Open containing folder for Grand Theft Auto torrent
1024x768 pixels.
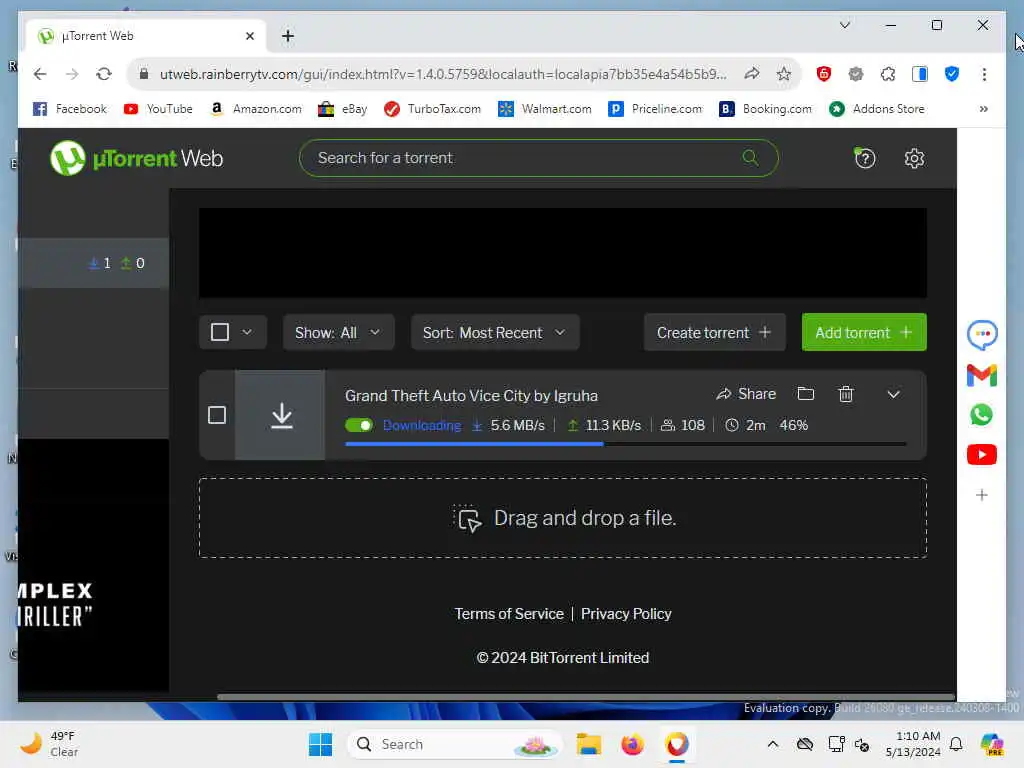click(x=806, y=394)
